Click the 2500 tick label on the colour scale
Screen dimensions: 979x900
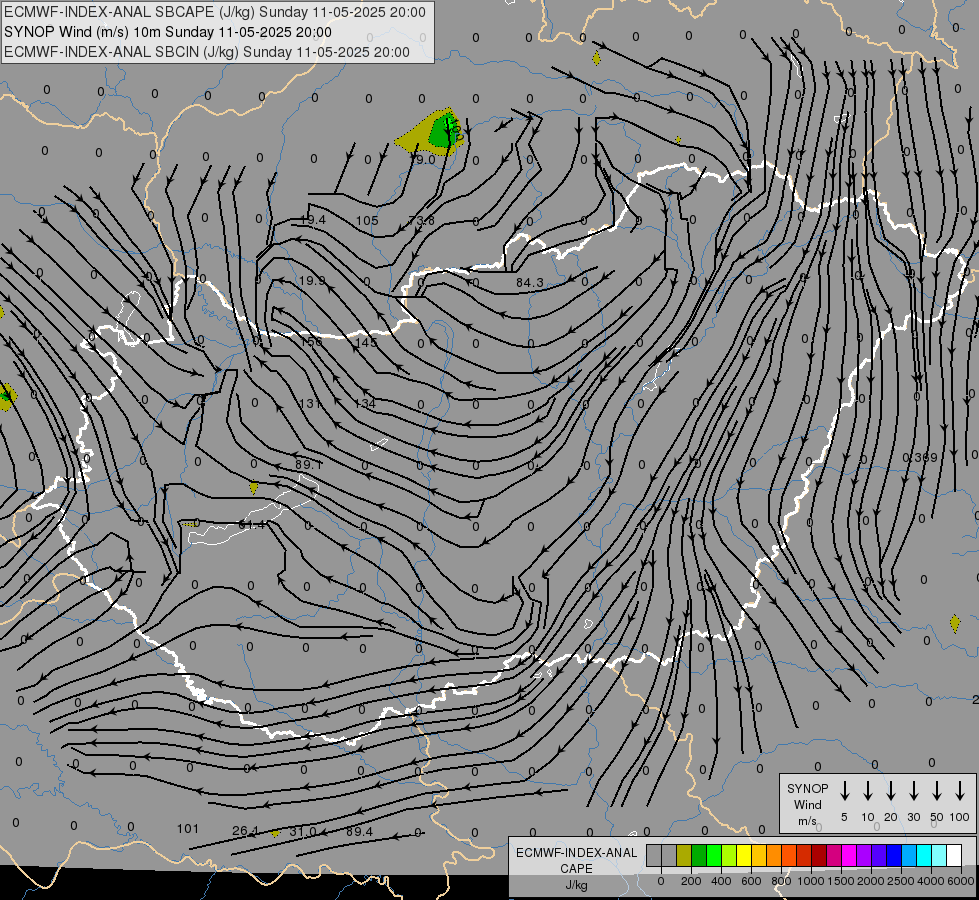coord(901,881)
